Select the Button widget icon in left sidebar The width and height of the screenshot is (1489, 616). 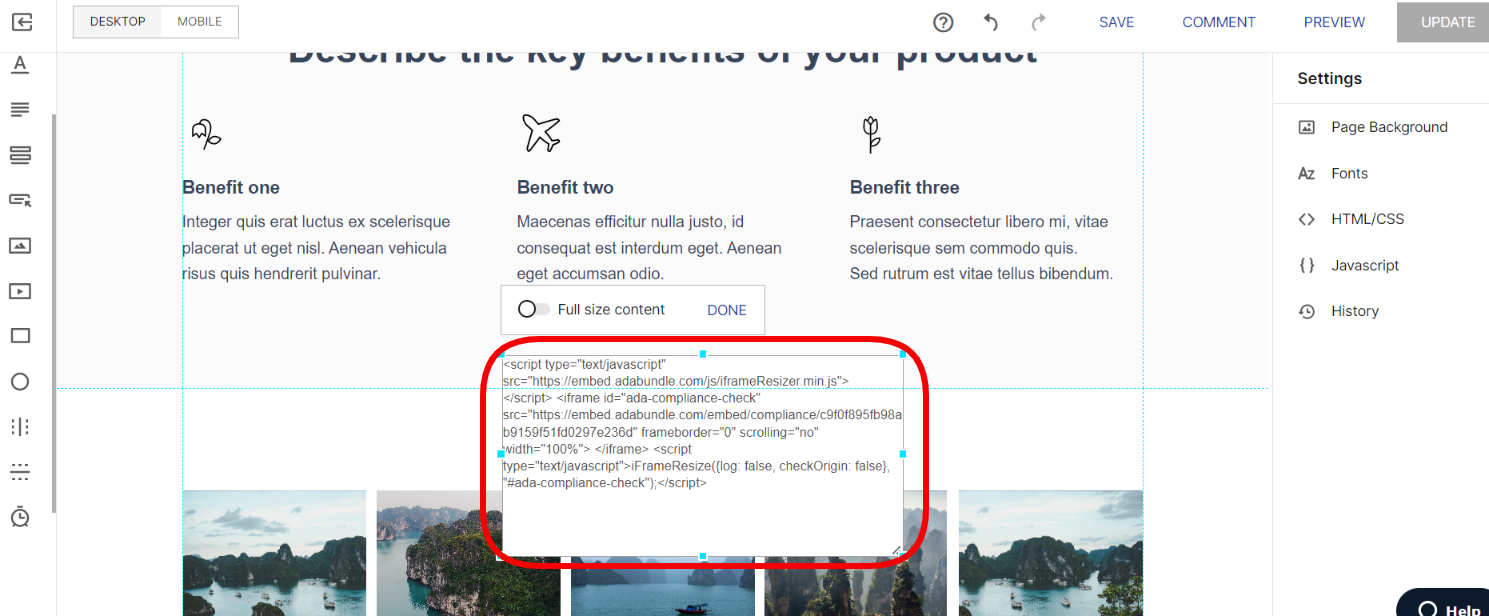[20, 200]
